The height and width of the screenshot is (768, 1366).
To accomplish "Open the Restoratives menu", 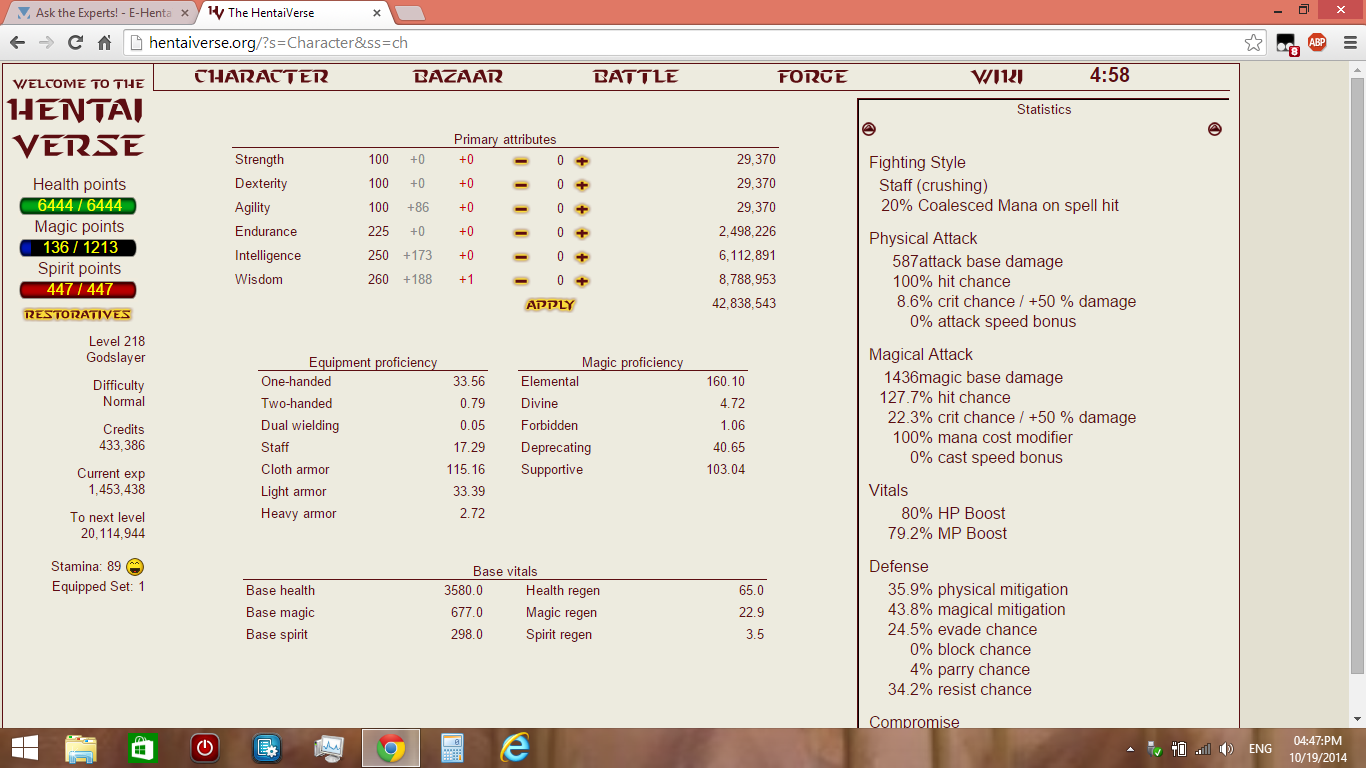I will click(x=78, y=314).
